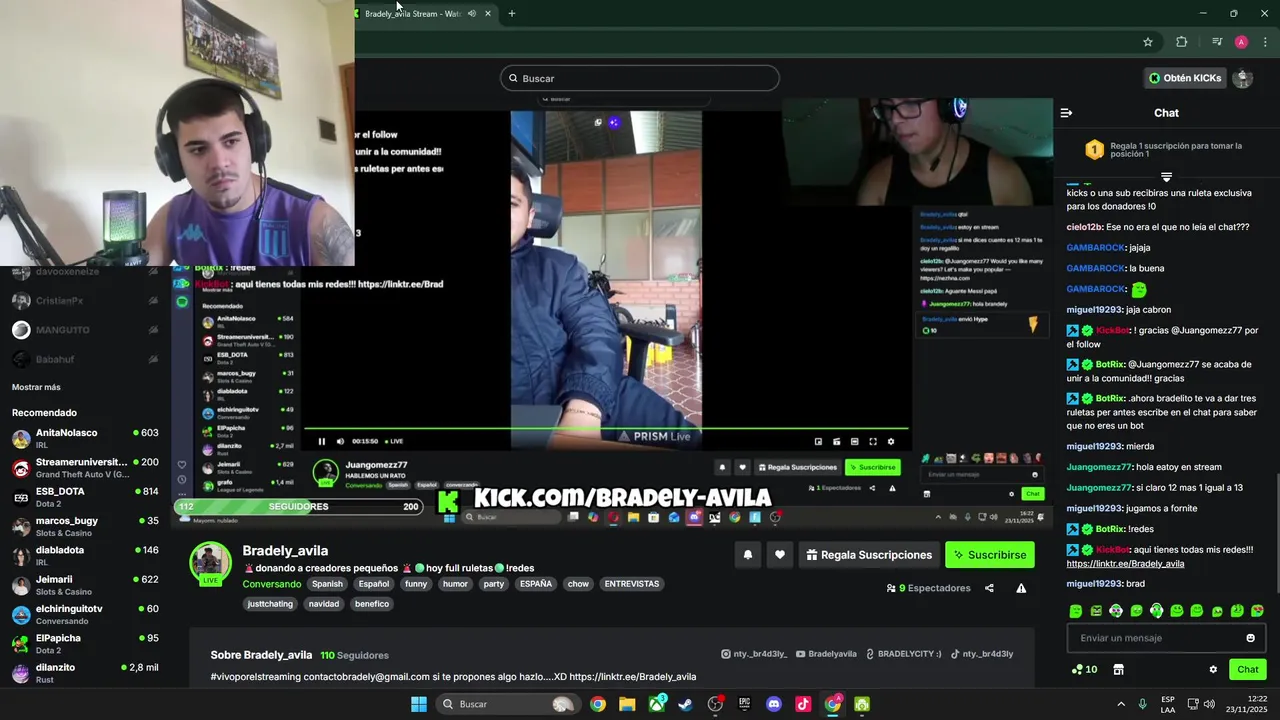Open the linktr.ee/Bradely_avila chat link
This screenshot has width=1280, height=720.
coord(1125,564)
